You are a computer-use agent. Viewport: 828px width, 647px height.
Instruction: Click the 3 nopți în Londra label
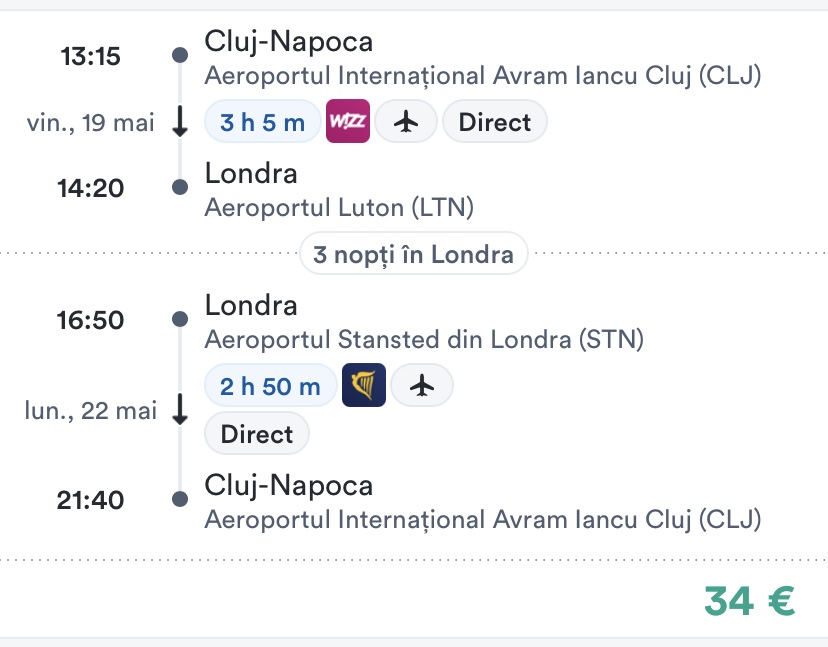tap(414, 254)
